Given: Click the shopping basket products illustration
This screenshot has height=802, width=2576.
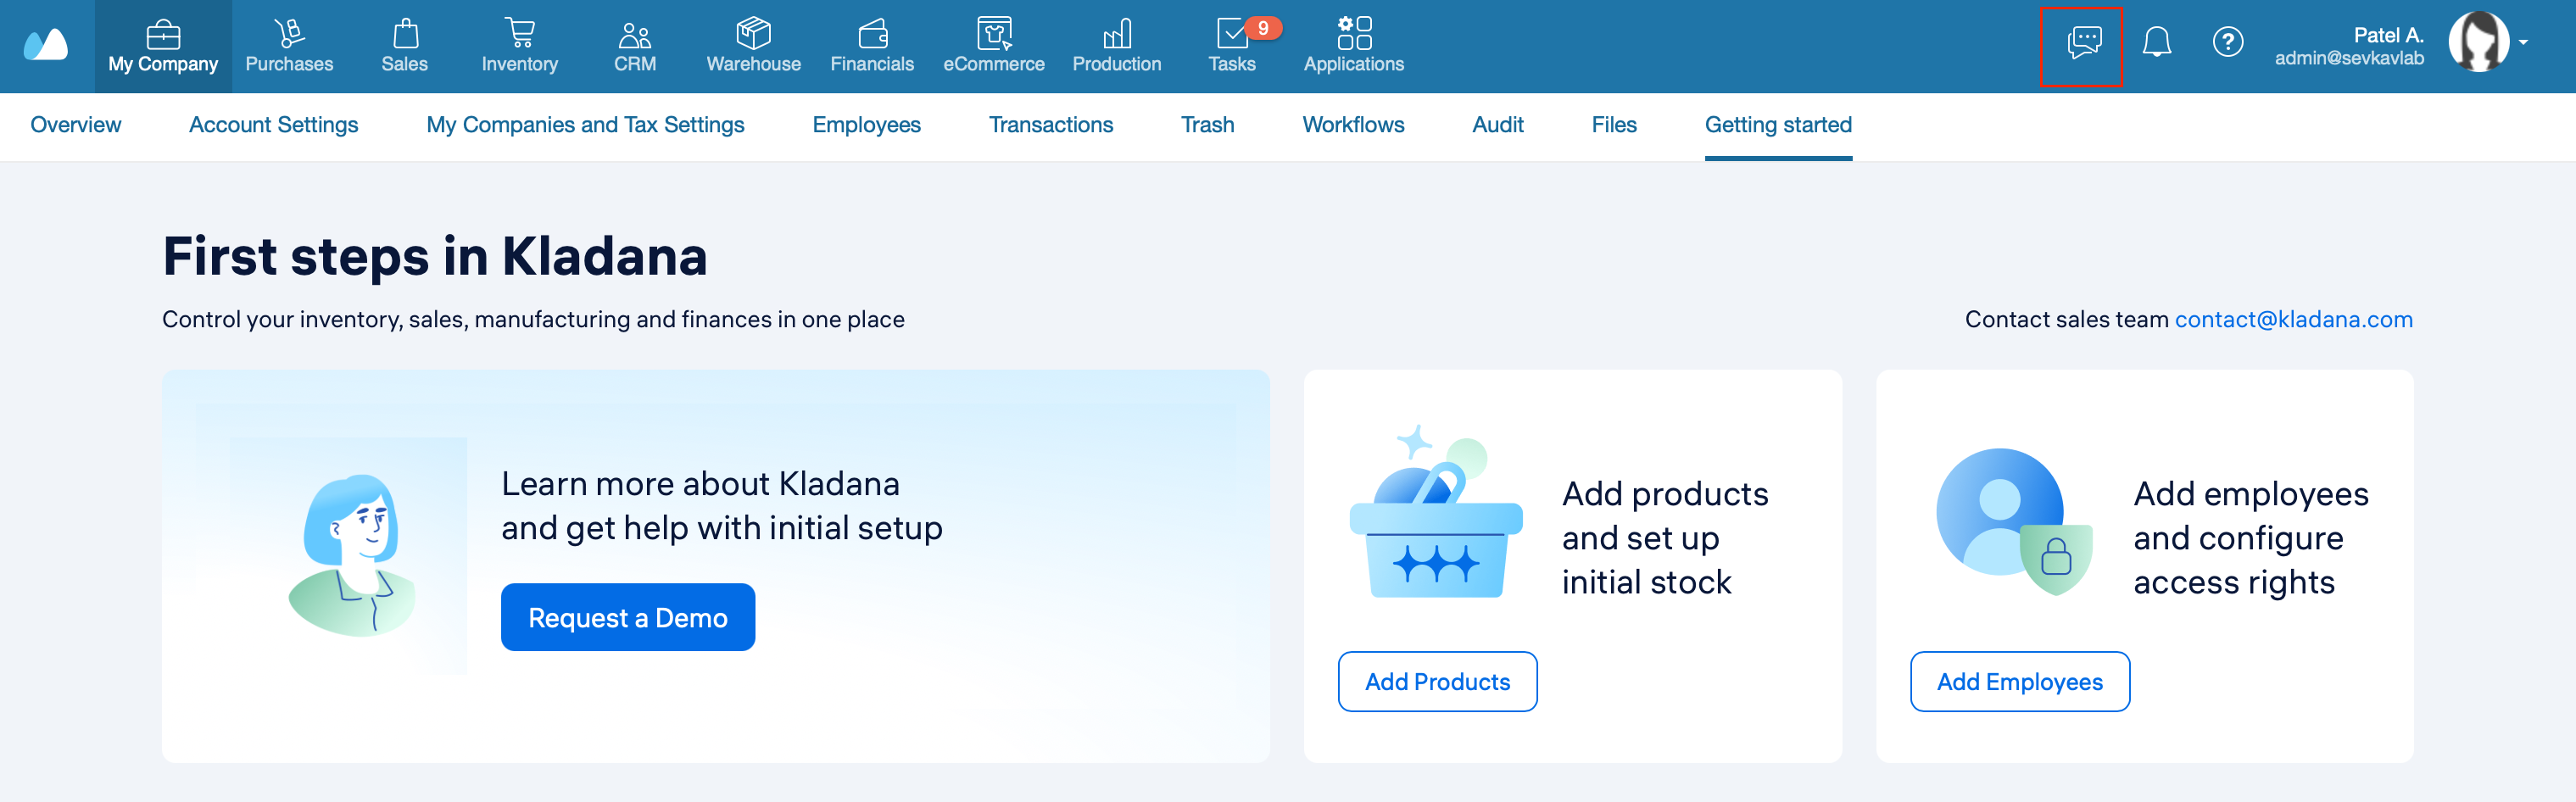Looking at the screenshot, I should tap(1436, 512).
